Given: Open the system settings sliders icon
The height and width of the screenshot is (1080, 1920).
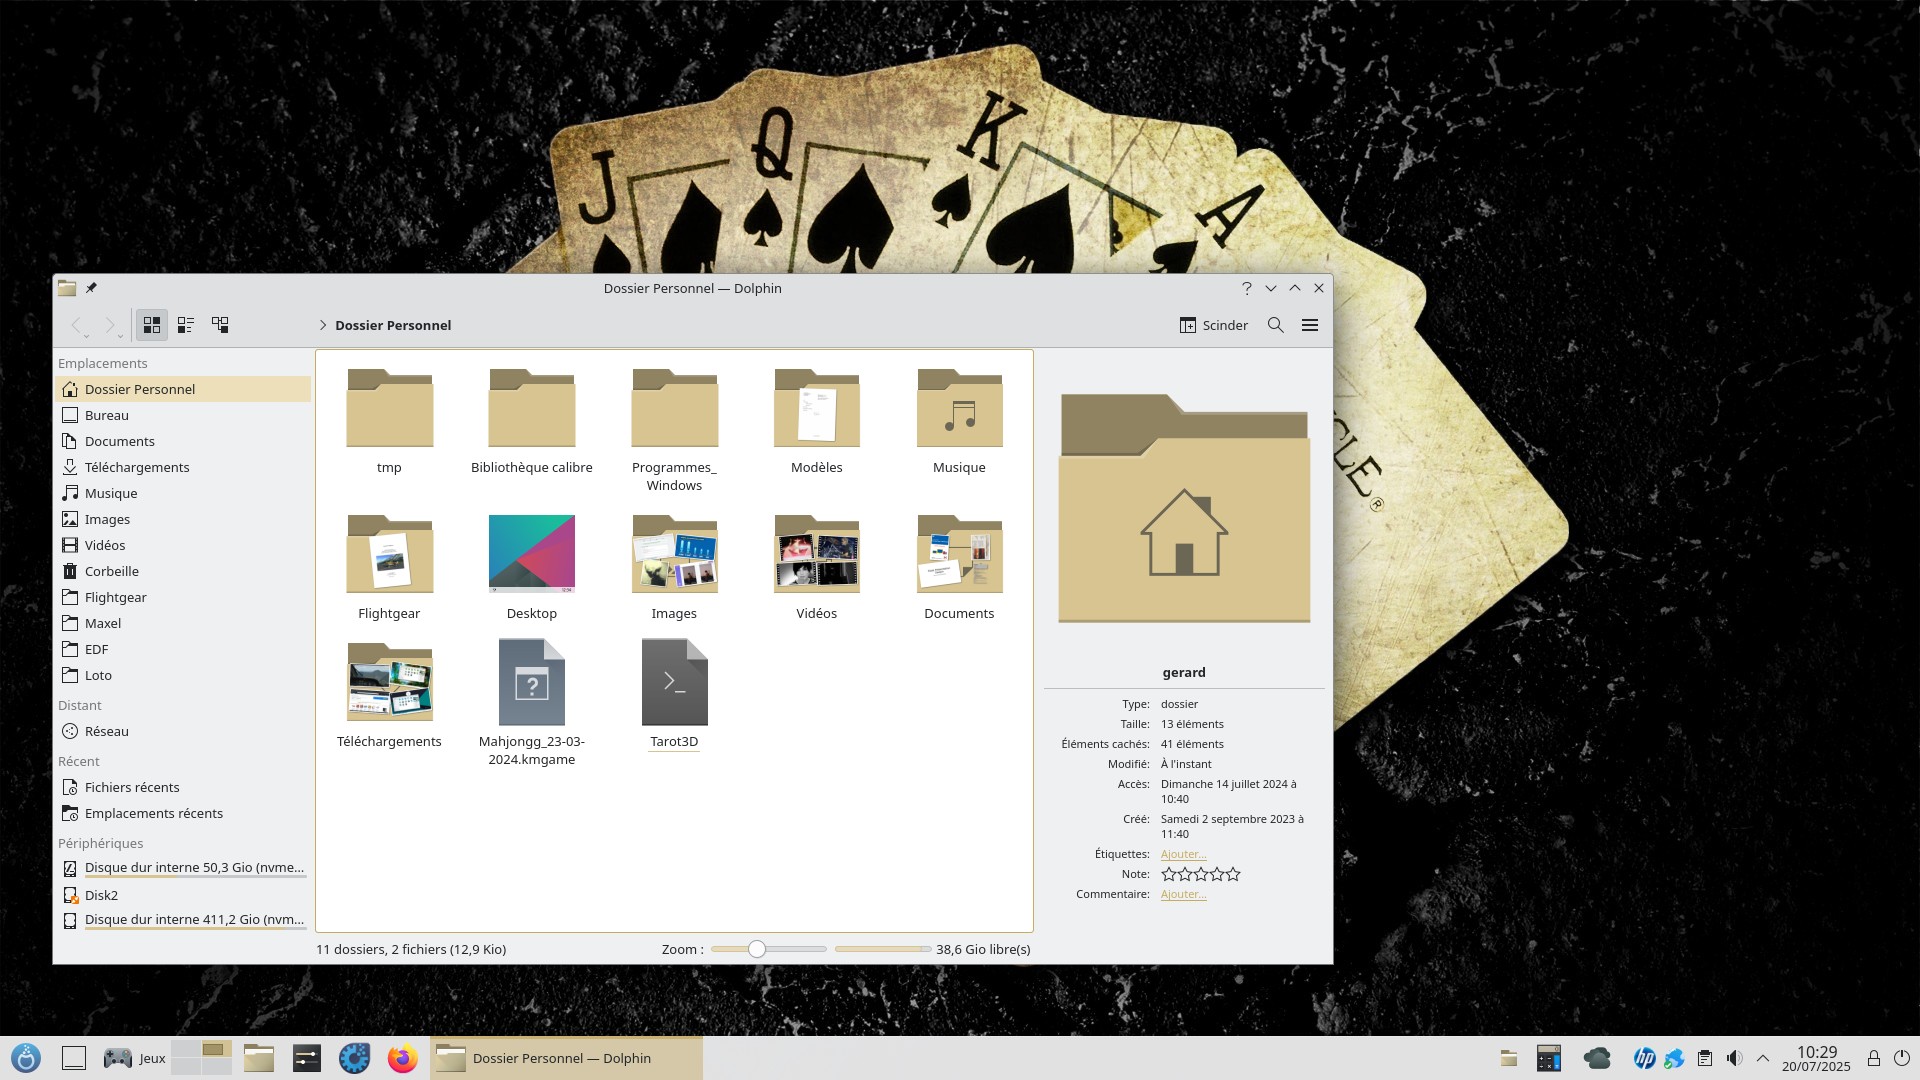Looking at the screenshot, I should (x=307, y=1058).
